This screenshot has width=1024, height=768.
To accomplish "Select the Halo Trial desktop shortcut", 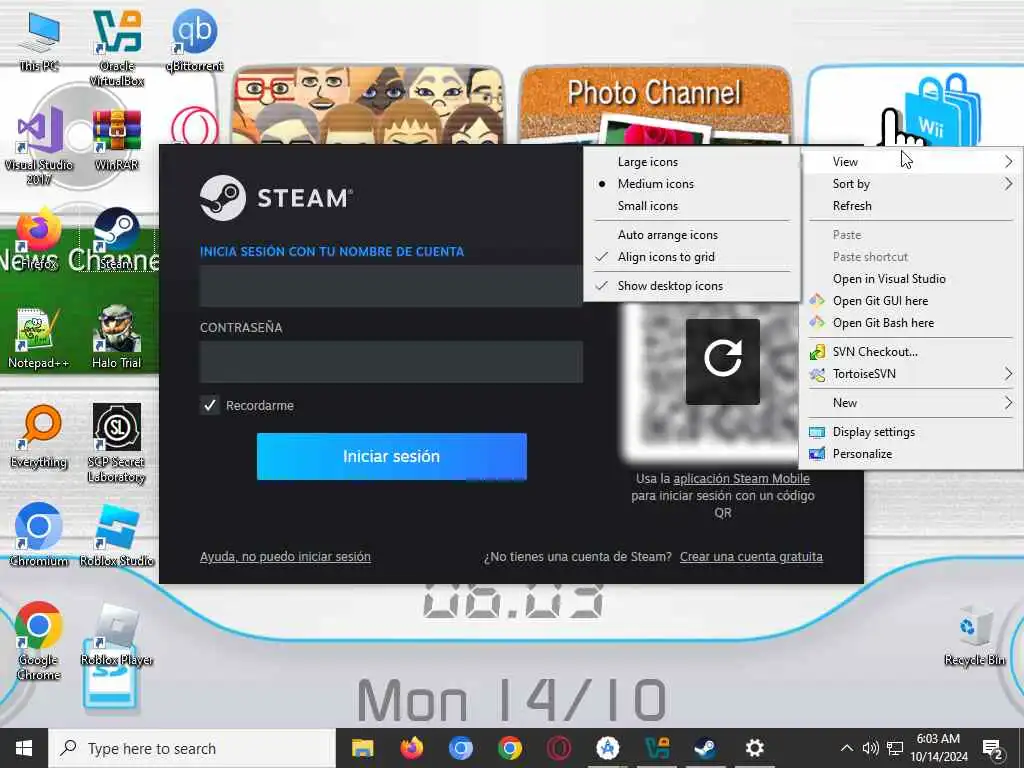I will [x=117, y=338].
